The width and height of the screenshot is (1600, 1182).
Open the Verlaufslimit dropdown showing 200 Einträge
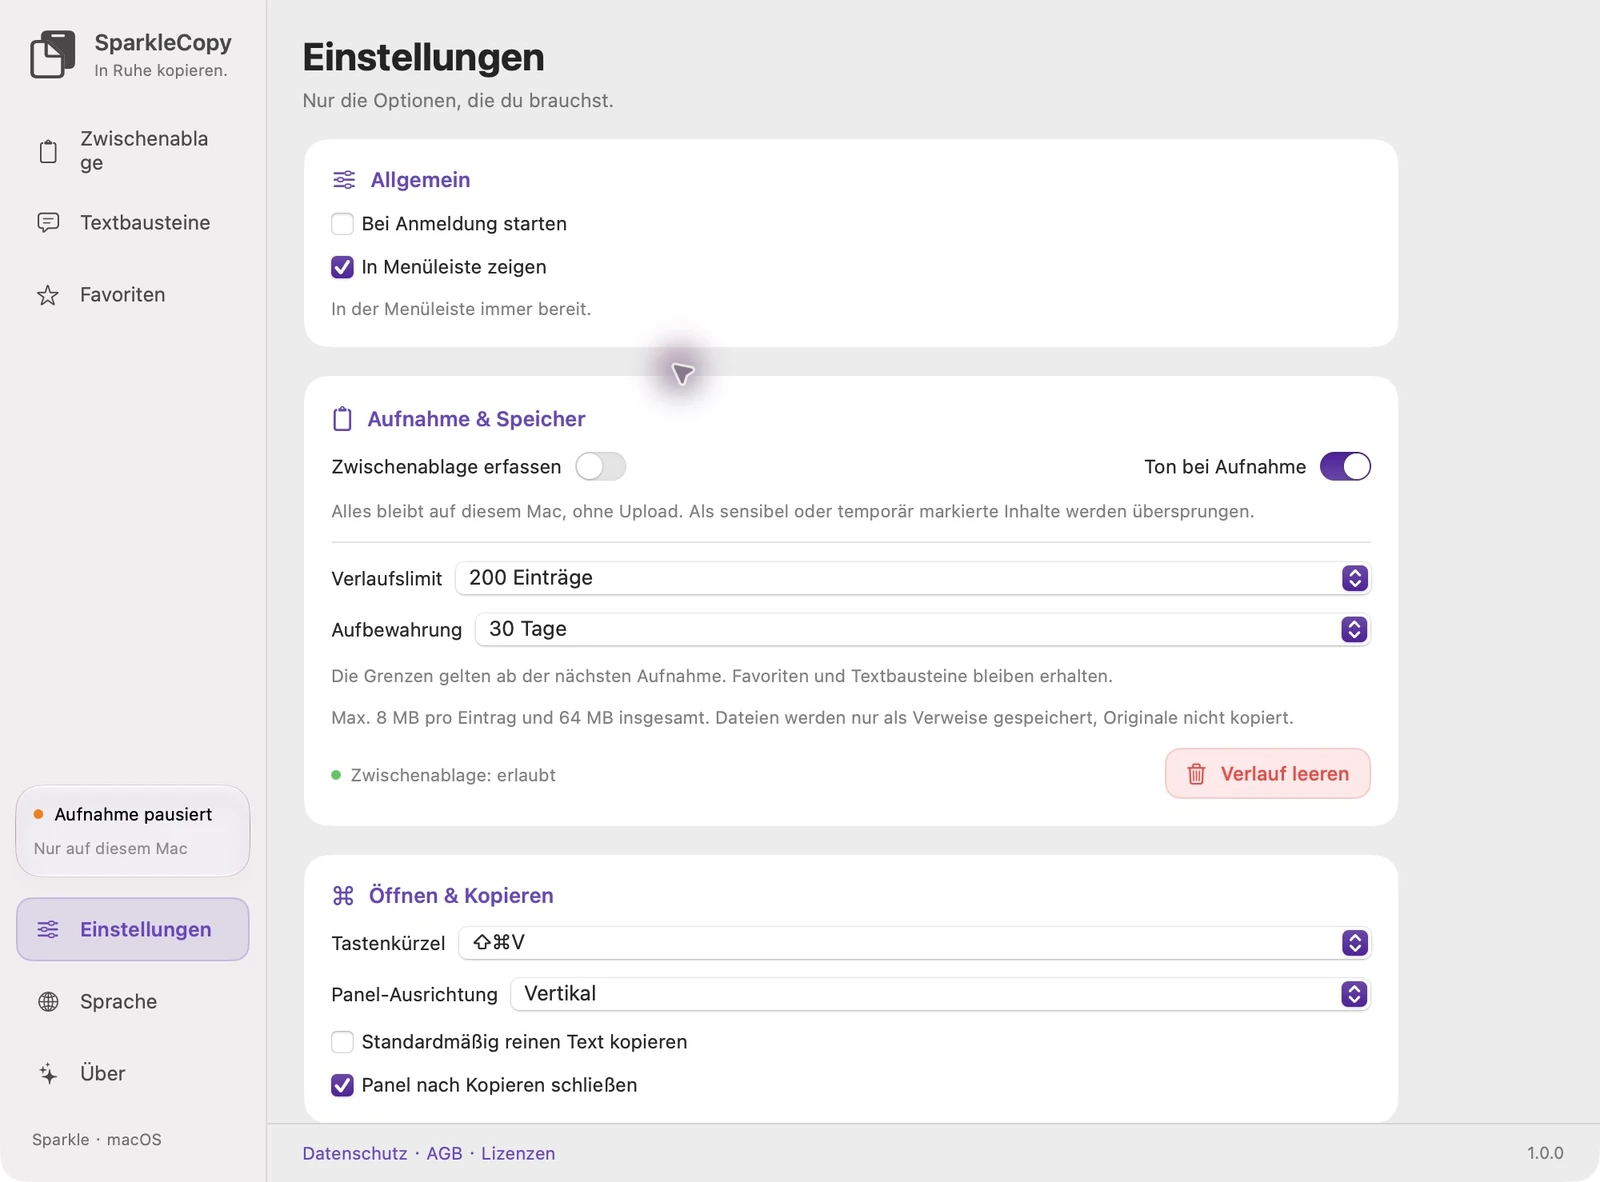pyautogui.click(x=912, y=578)
